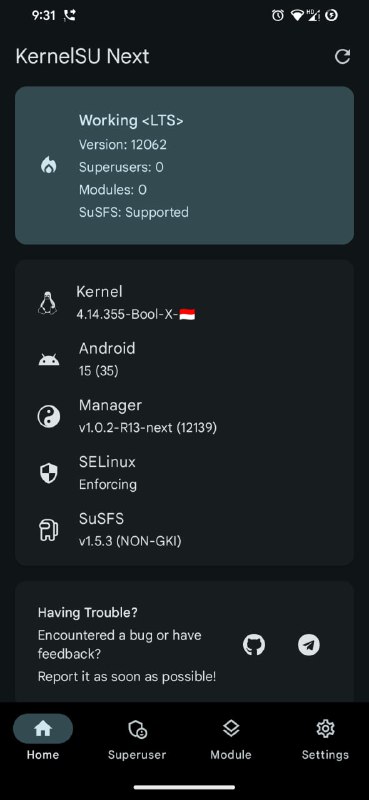Viewport: 369px width, 800px height.
Task: Tap the alarm icon in the status bar
Action: coord(278,15)
